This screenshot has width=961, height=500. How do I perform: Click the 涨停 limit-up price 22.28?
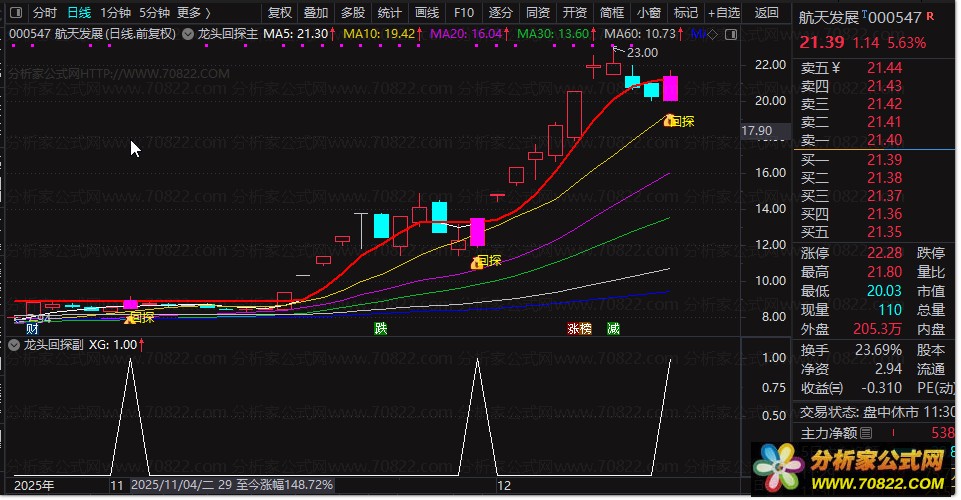tap(884, 253)
